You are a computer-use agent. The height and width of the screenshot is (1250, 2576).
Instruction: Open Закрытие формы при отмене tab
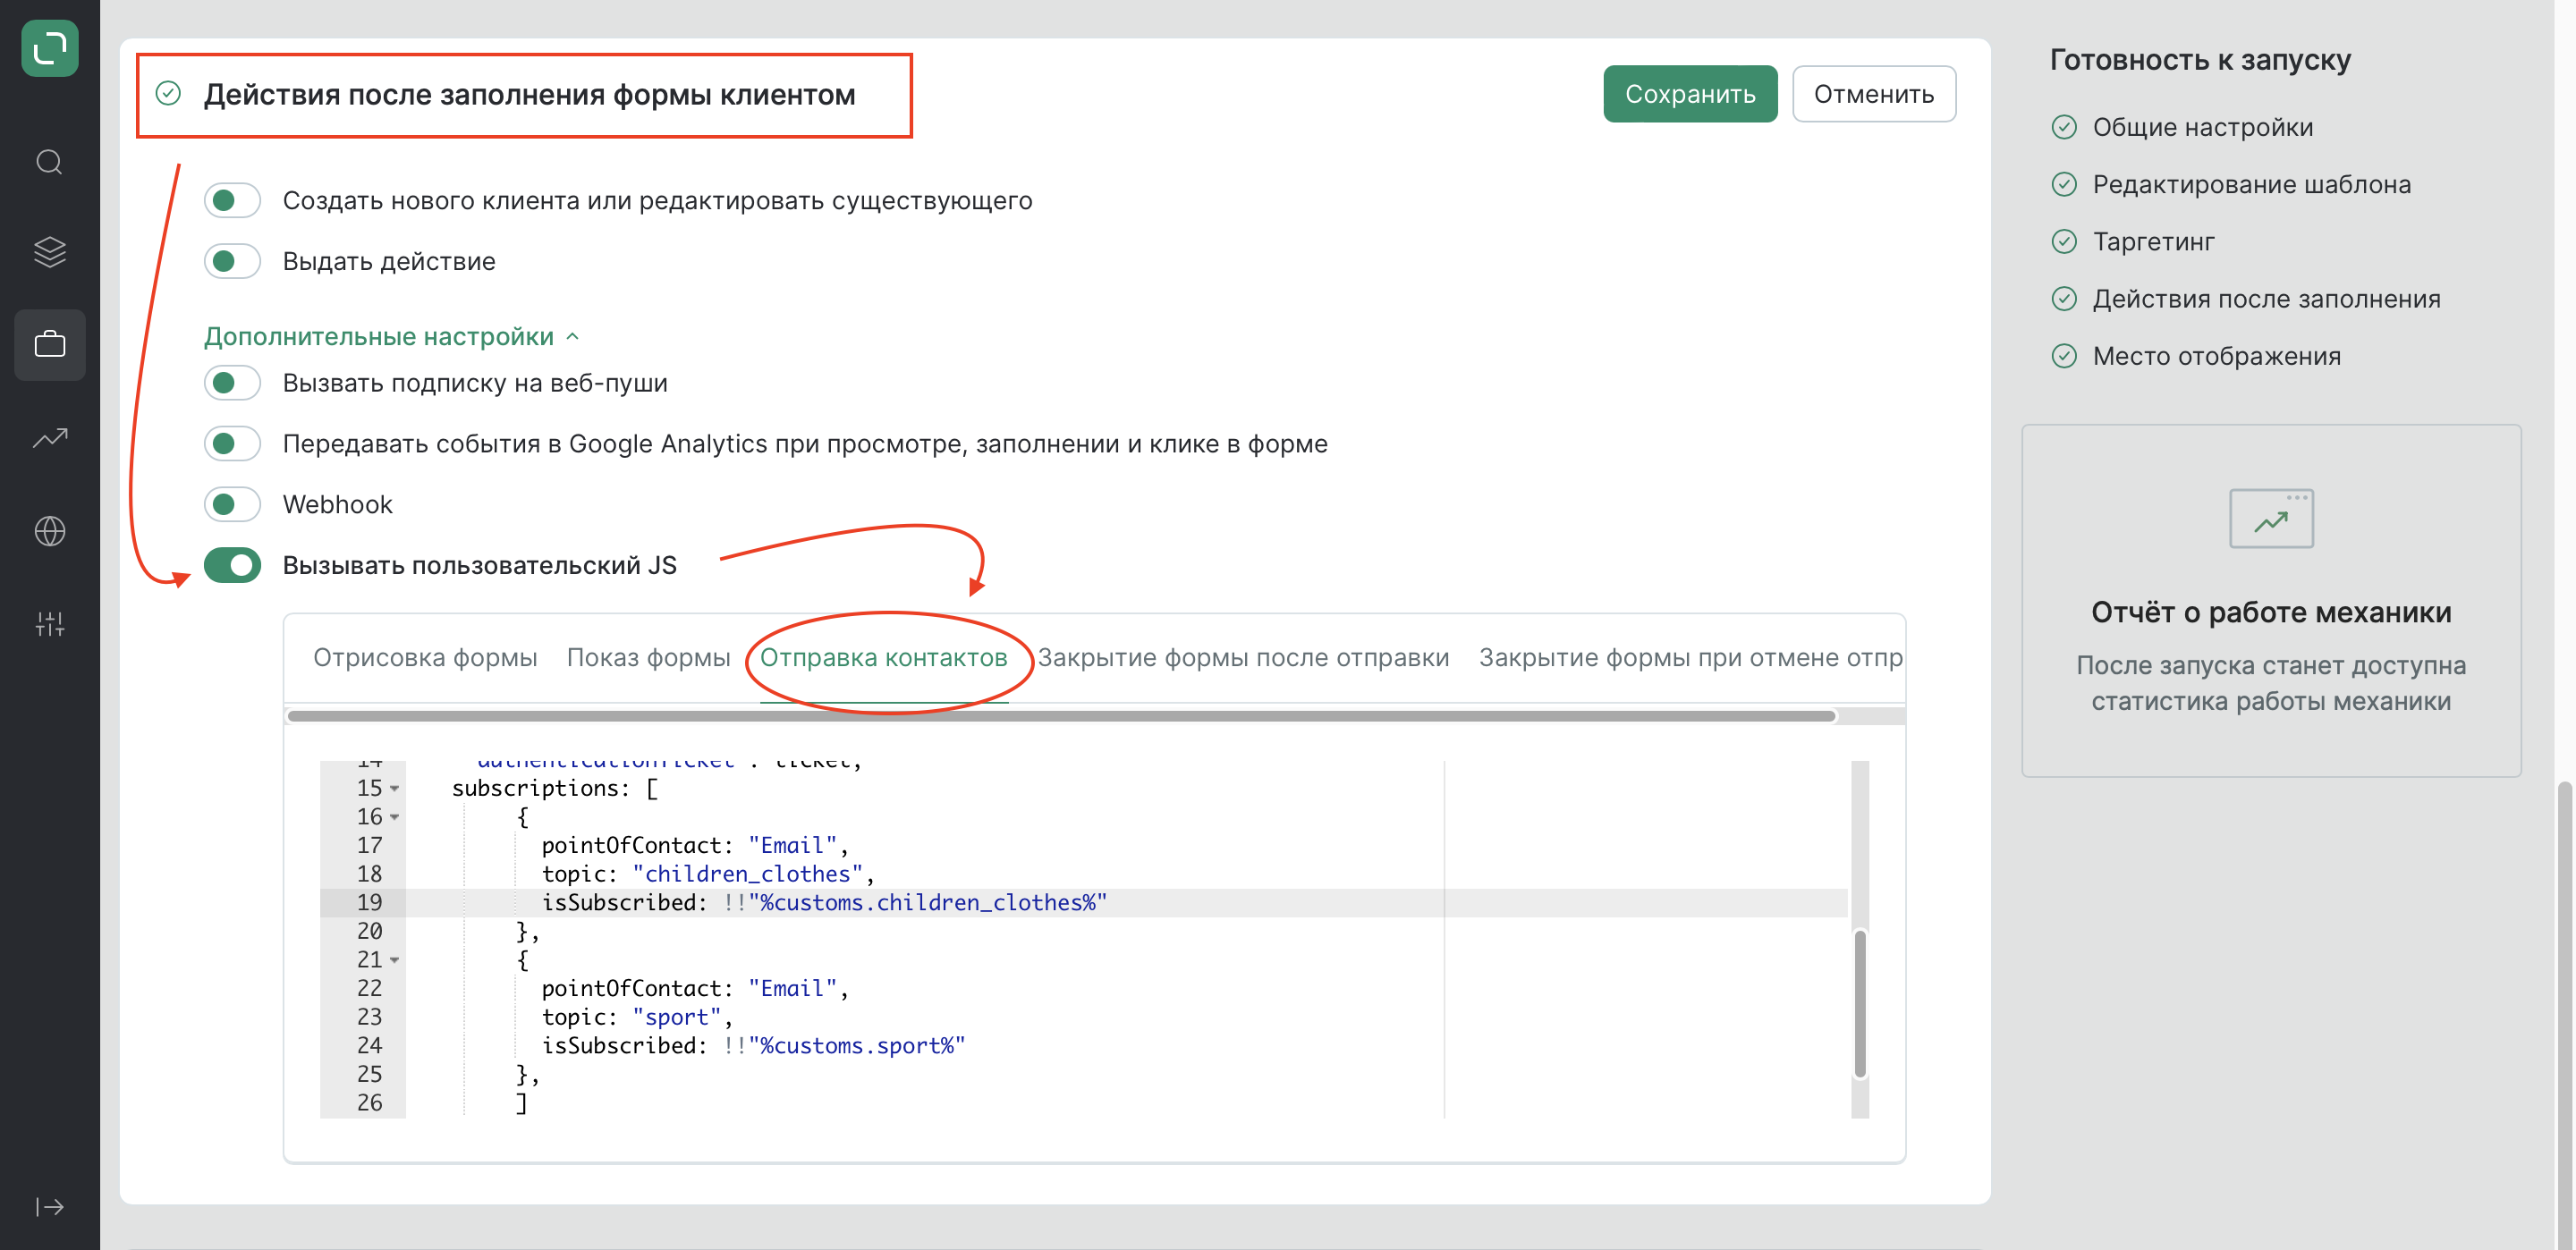(1691, 658)
